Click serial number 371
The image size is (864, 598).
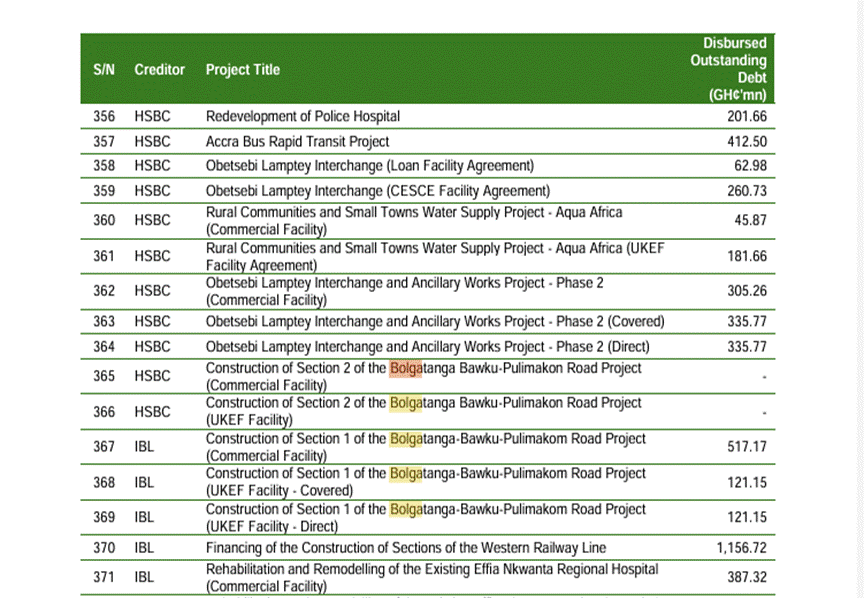pyautogui.click(x=104, y=577)
